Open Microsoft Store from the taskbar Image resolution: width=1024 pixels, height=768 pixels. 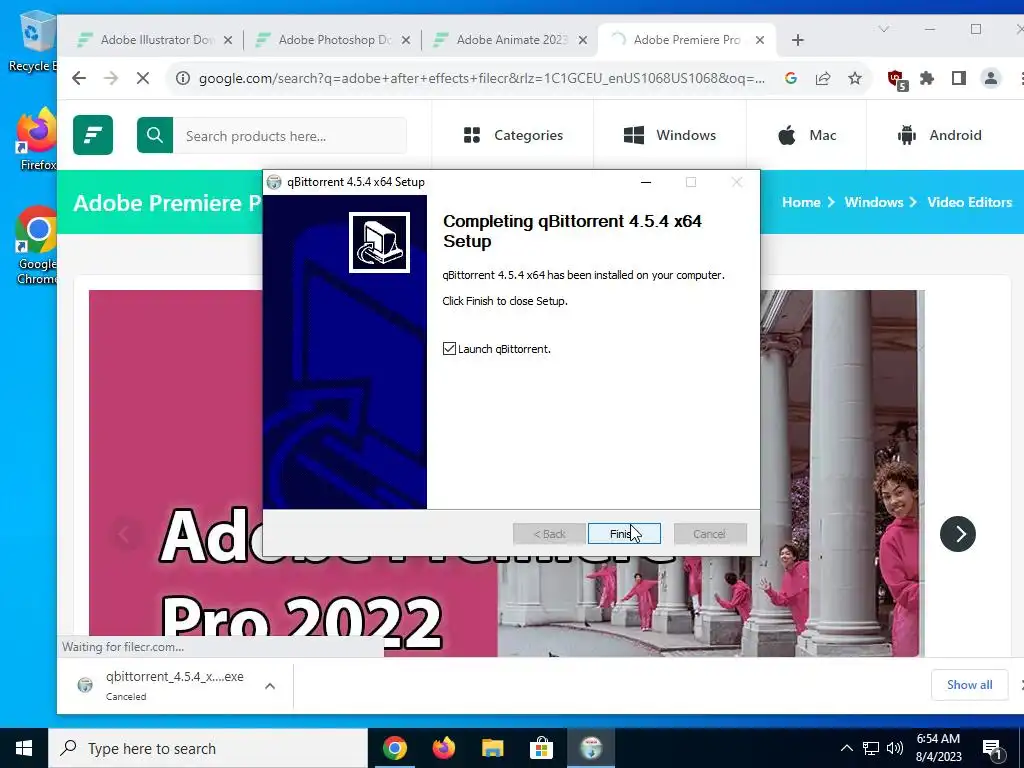(541, 748)
